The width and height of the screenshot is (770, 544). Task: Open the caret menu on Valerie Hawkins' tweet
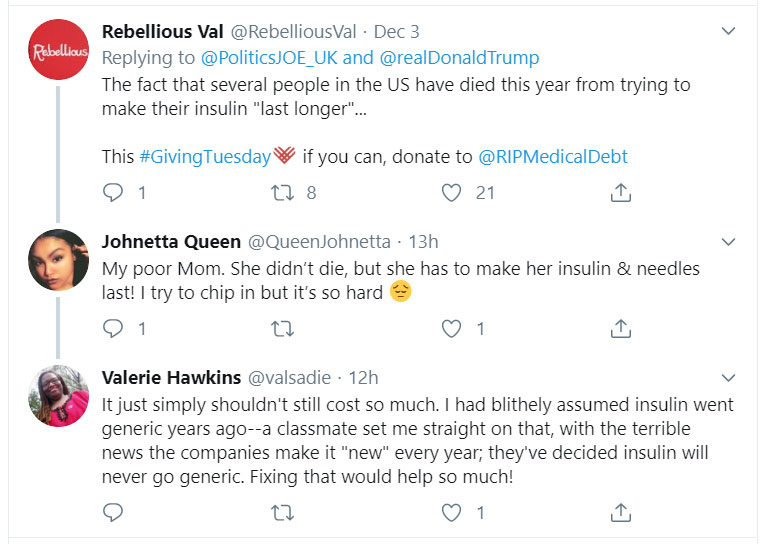tap(729, 378)
